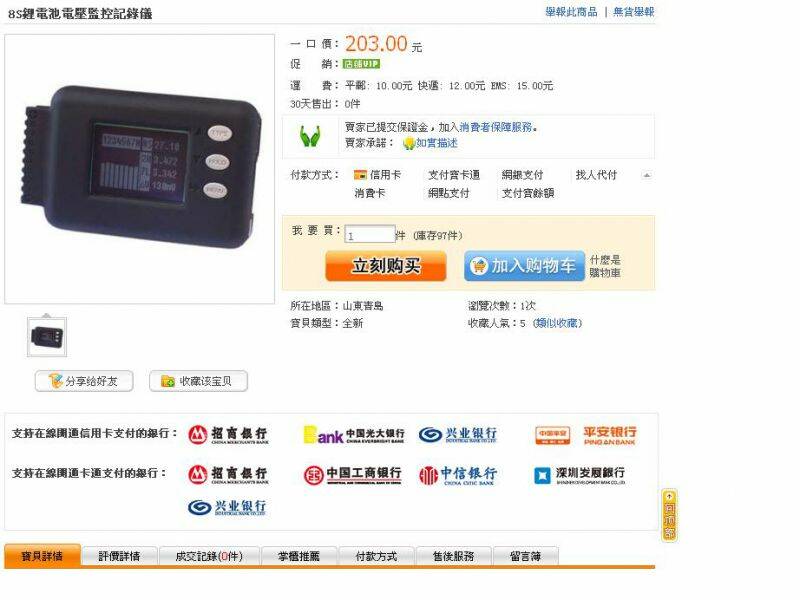Open the 評價詳情 tab

[x=119, y=556]
